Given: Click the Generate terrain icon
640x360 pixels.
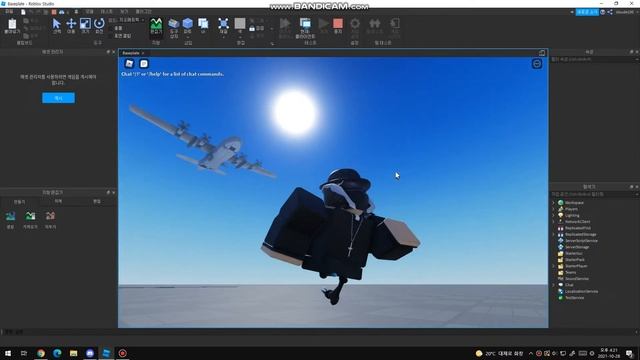Looking at the screenshot, I should tap(10, 216).
